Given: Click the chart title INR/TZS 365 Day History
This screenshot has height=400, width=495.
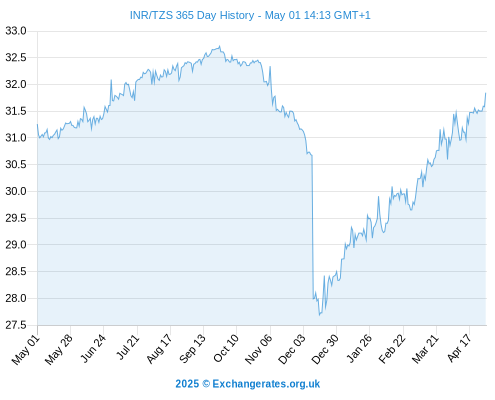Looking at the screenshot, I should (x=192, y=15).
